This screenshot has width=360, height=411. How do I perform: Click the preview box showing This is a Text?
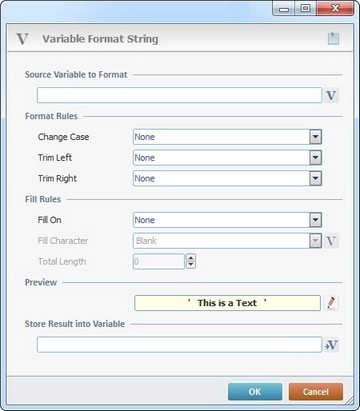point(227,303)
